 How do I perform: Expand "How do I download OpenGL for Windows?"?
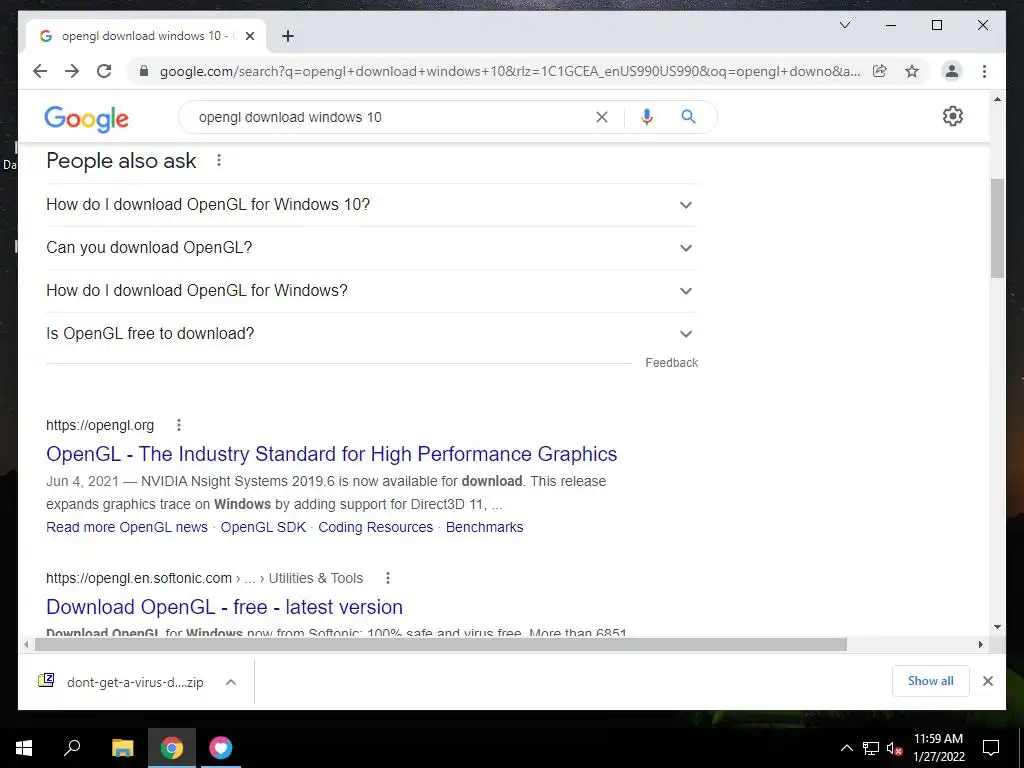point(371,291)
